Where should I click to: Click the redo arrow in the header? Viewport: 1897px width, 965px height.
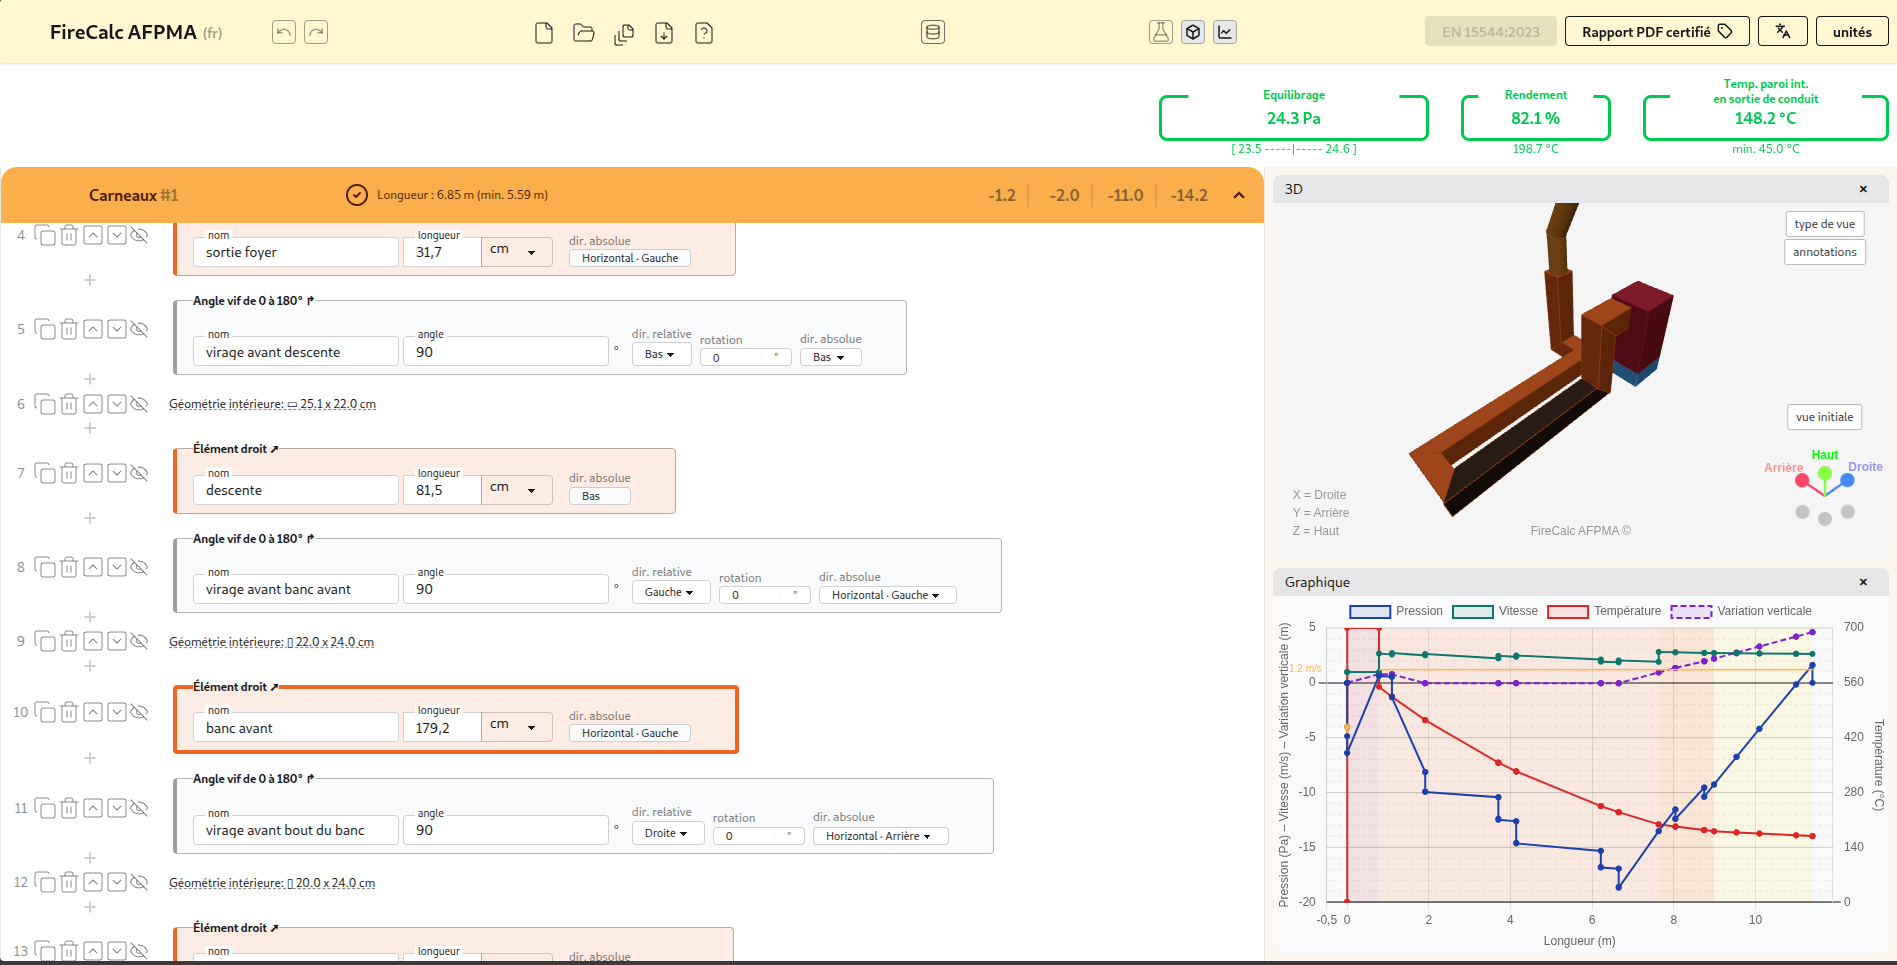[x=316, y=32]
